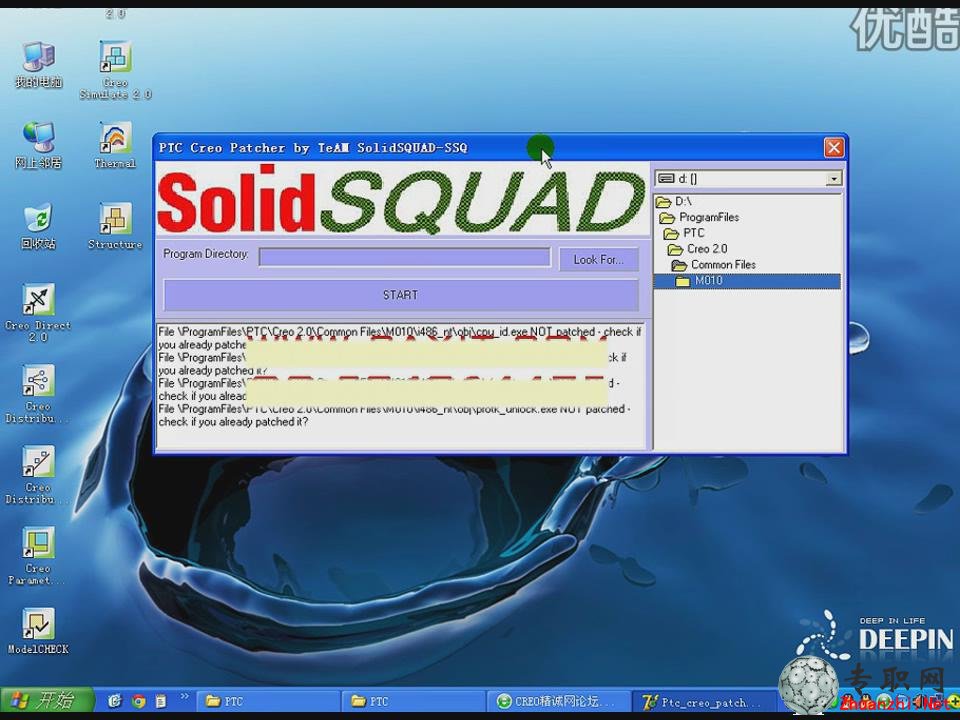Click the Look For... button

coord(599,260)
